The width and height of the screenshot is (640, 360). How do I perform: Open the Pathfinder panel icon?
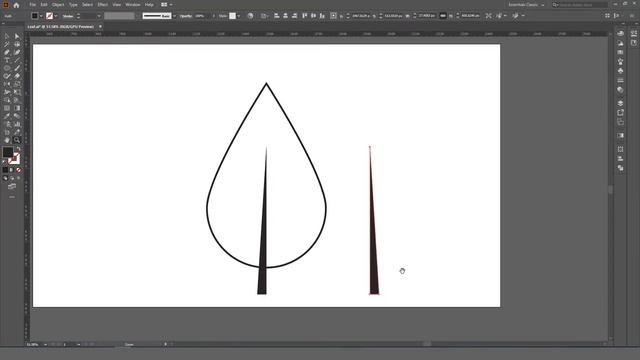pos(620,168)
